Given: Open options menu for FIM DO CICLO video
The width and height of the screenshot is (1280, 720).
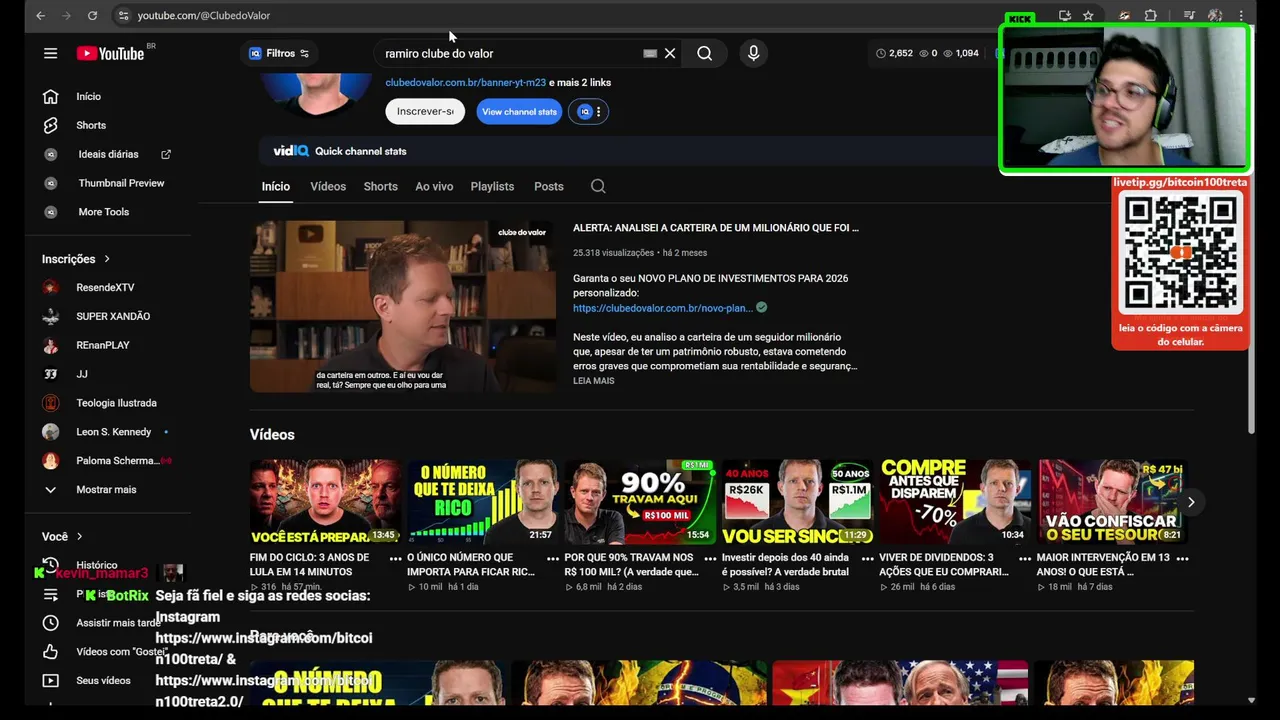Looking at the screenshot, I should [395, 559].
